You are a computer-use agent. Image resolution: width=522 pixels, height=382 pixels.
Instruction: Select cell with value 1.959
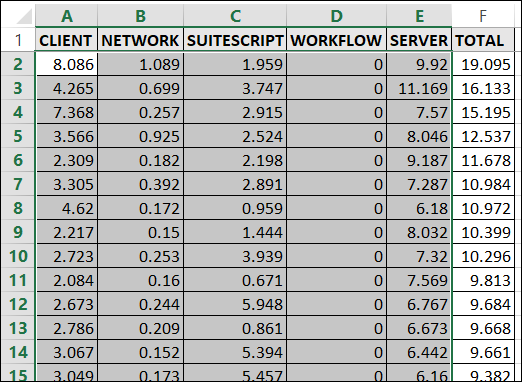[x=235, y=64]
